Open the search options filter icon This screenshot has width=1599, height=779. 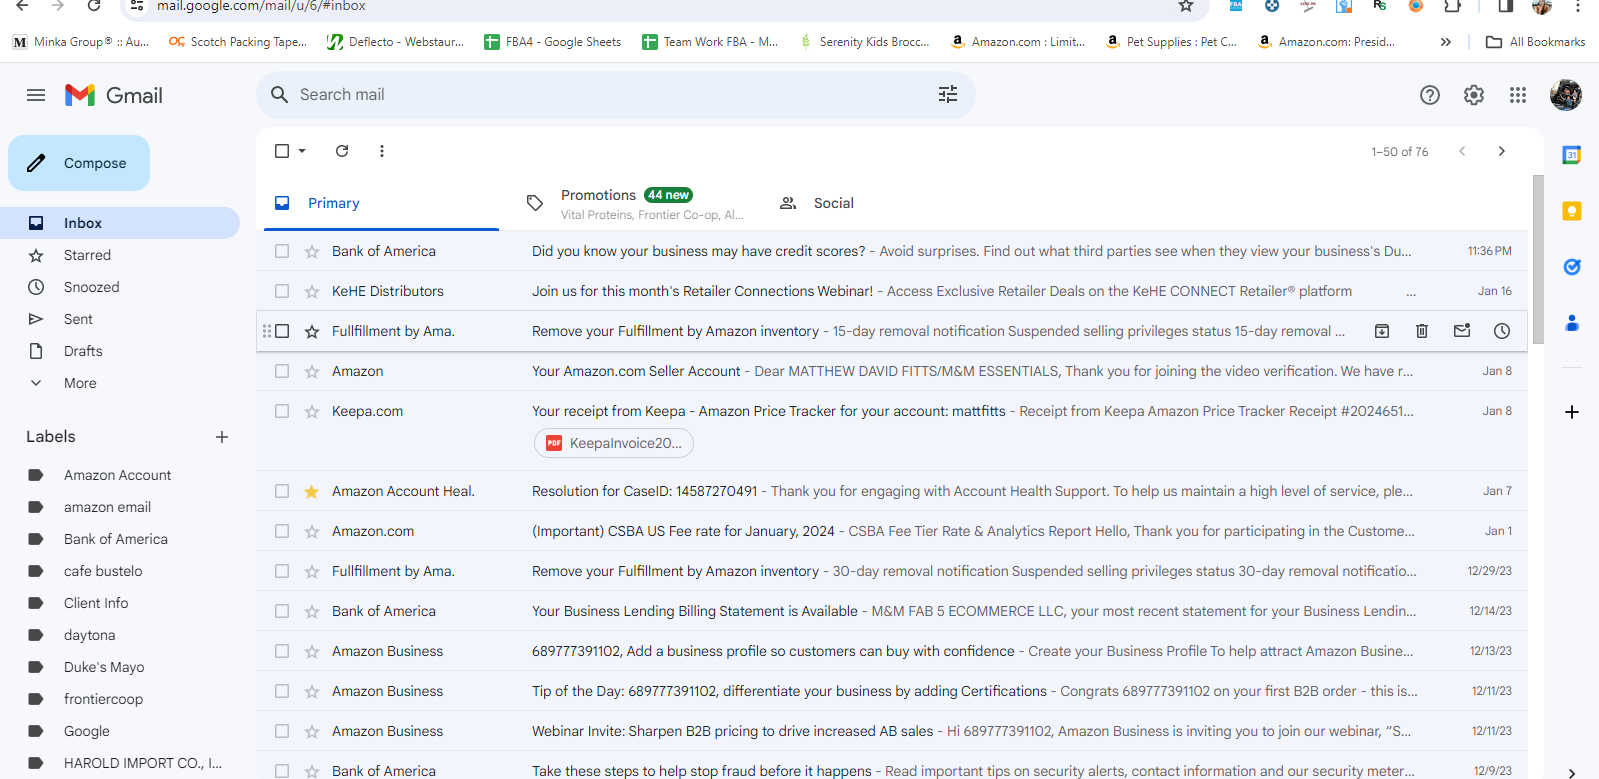948,94
